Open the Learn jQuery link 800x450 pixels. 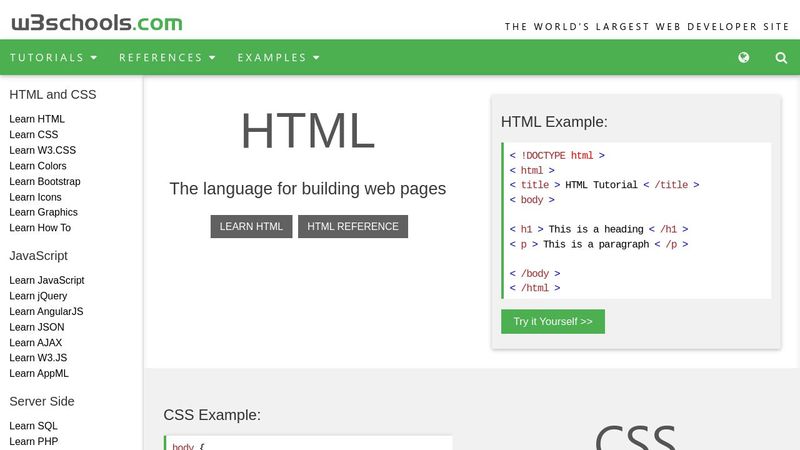tap(39, 296)
